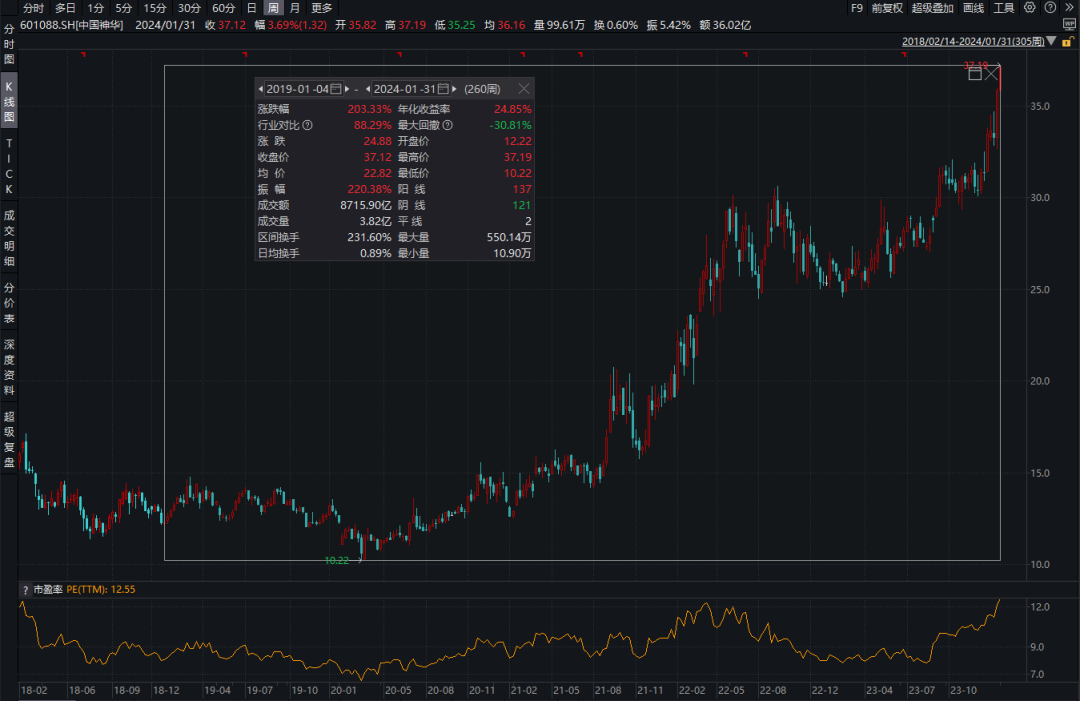Step end date backward with left arrow
This screenshot has width=1080, height=701.
[368, 89]
